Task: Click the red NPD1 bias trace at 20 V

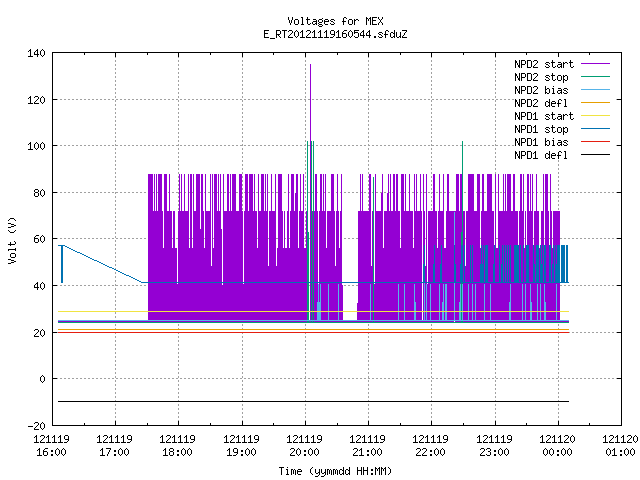Action: tap(313, 333)
